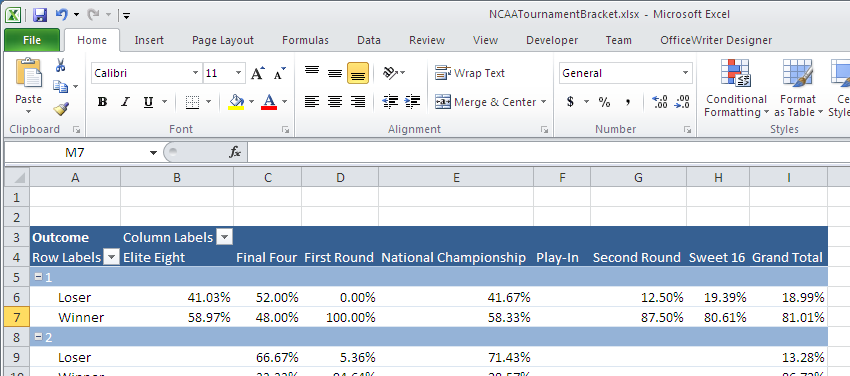Increase indent icon
The image size is (850, 376).
coord(413,101)
